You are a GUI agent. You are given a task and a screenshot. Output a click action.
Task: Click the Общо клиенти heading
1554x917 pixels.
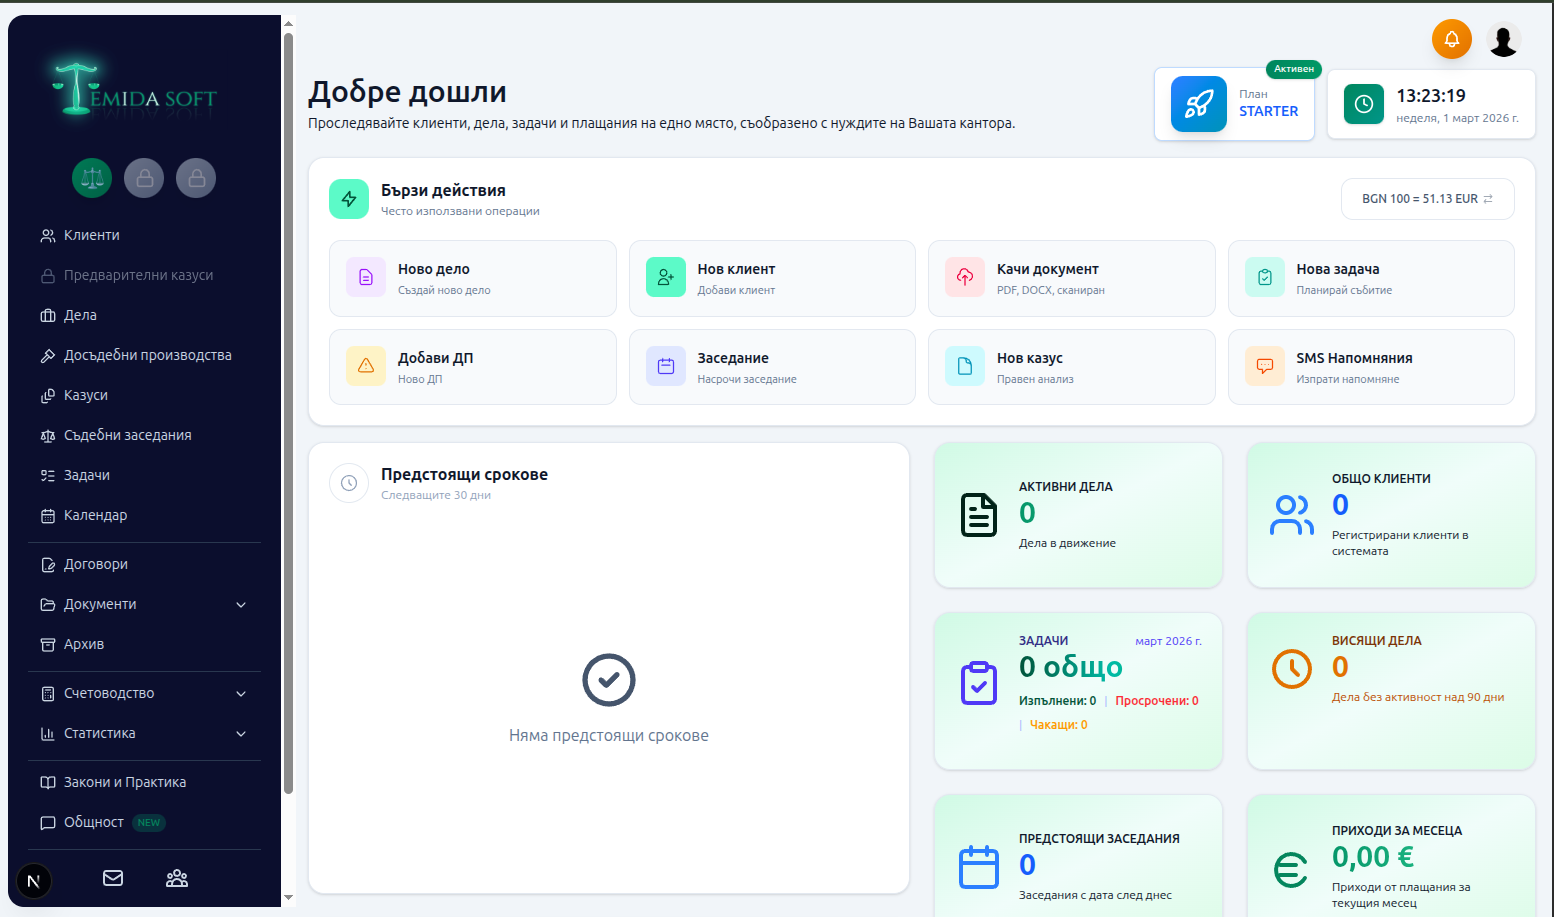click(1381, 479)
